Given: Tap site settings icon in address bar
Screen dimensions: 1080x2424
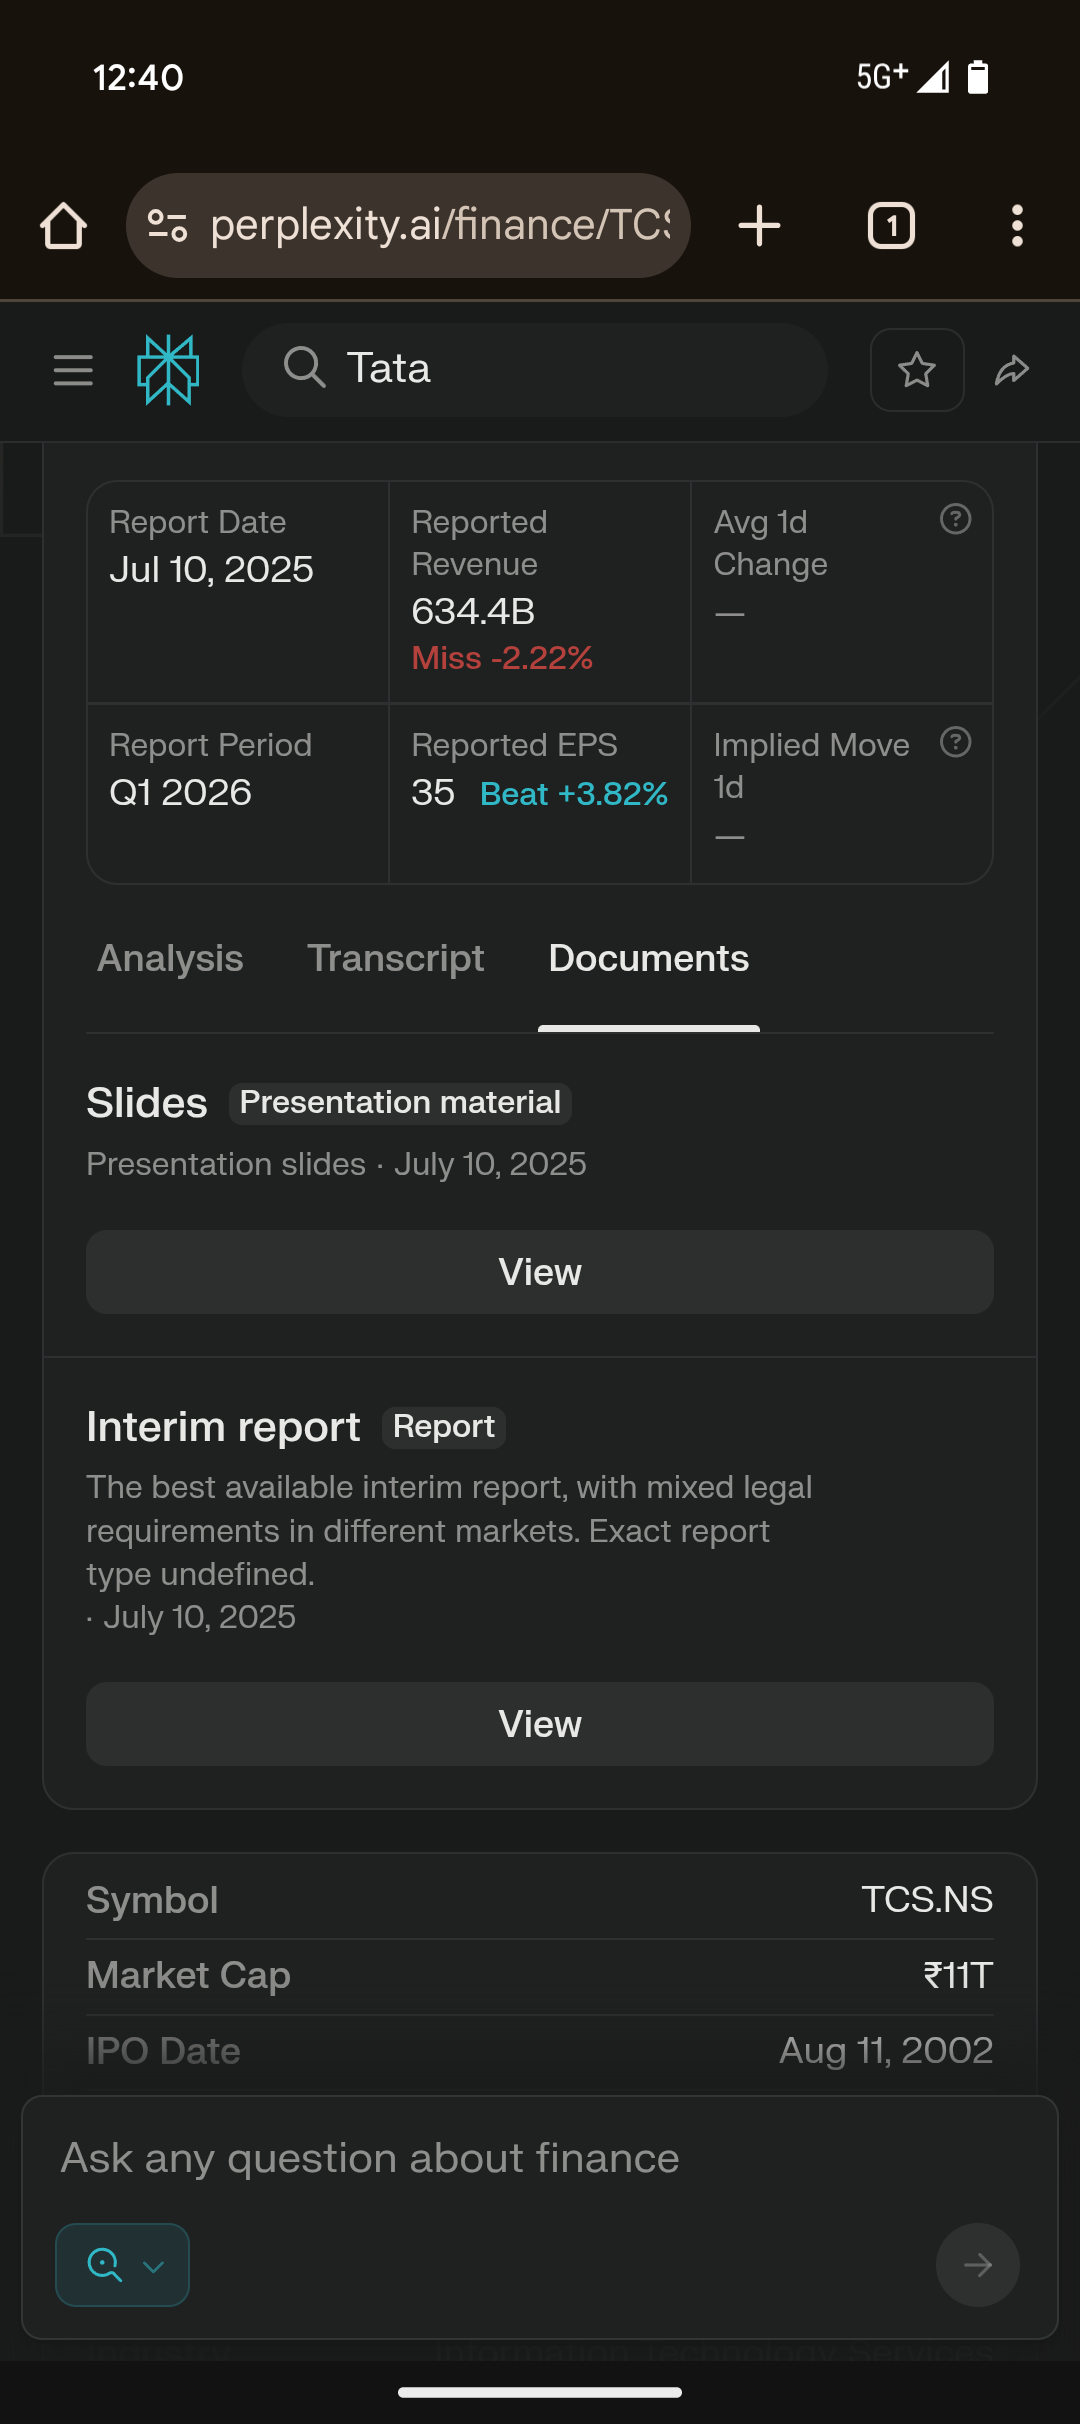Looking at the screenshot, I should pyautogui.click(x=167, y=226).
